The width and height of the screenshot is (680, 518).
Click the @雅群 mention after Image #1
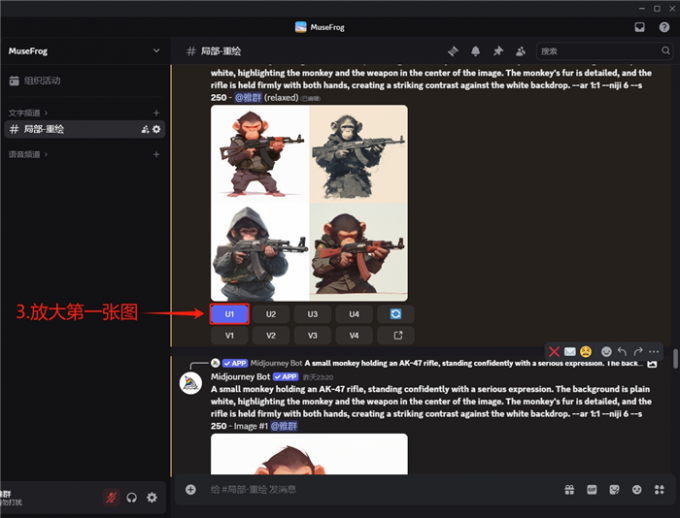pos(284,426)
